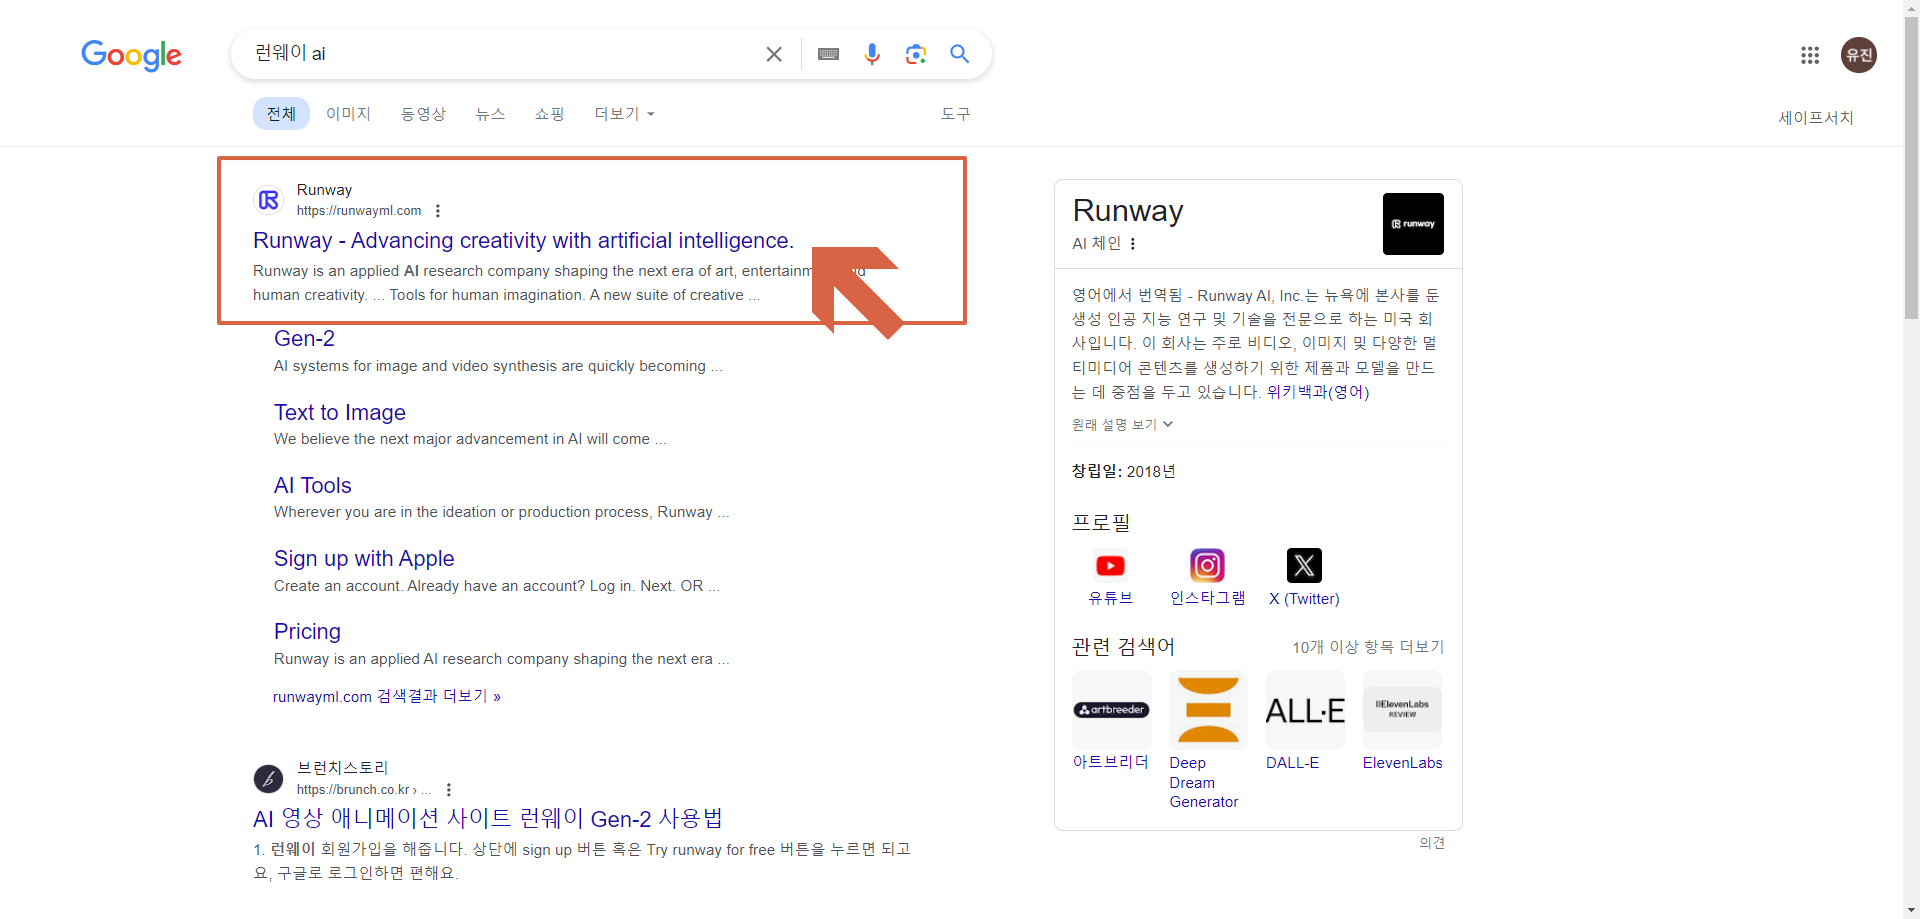The width and height of the screenshot is (1920, 919).
Task: Select the 전체 search tab
Action: pos(281,114)
